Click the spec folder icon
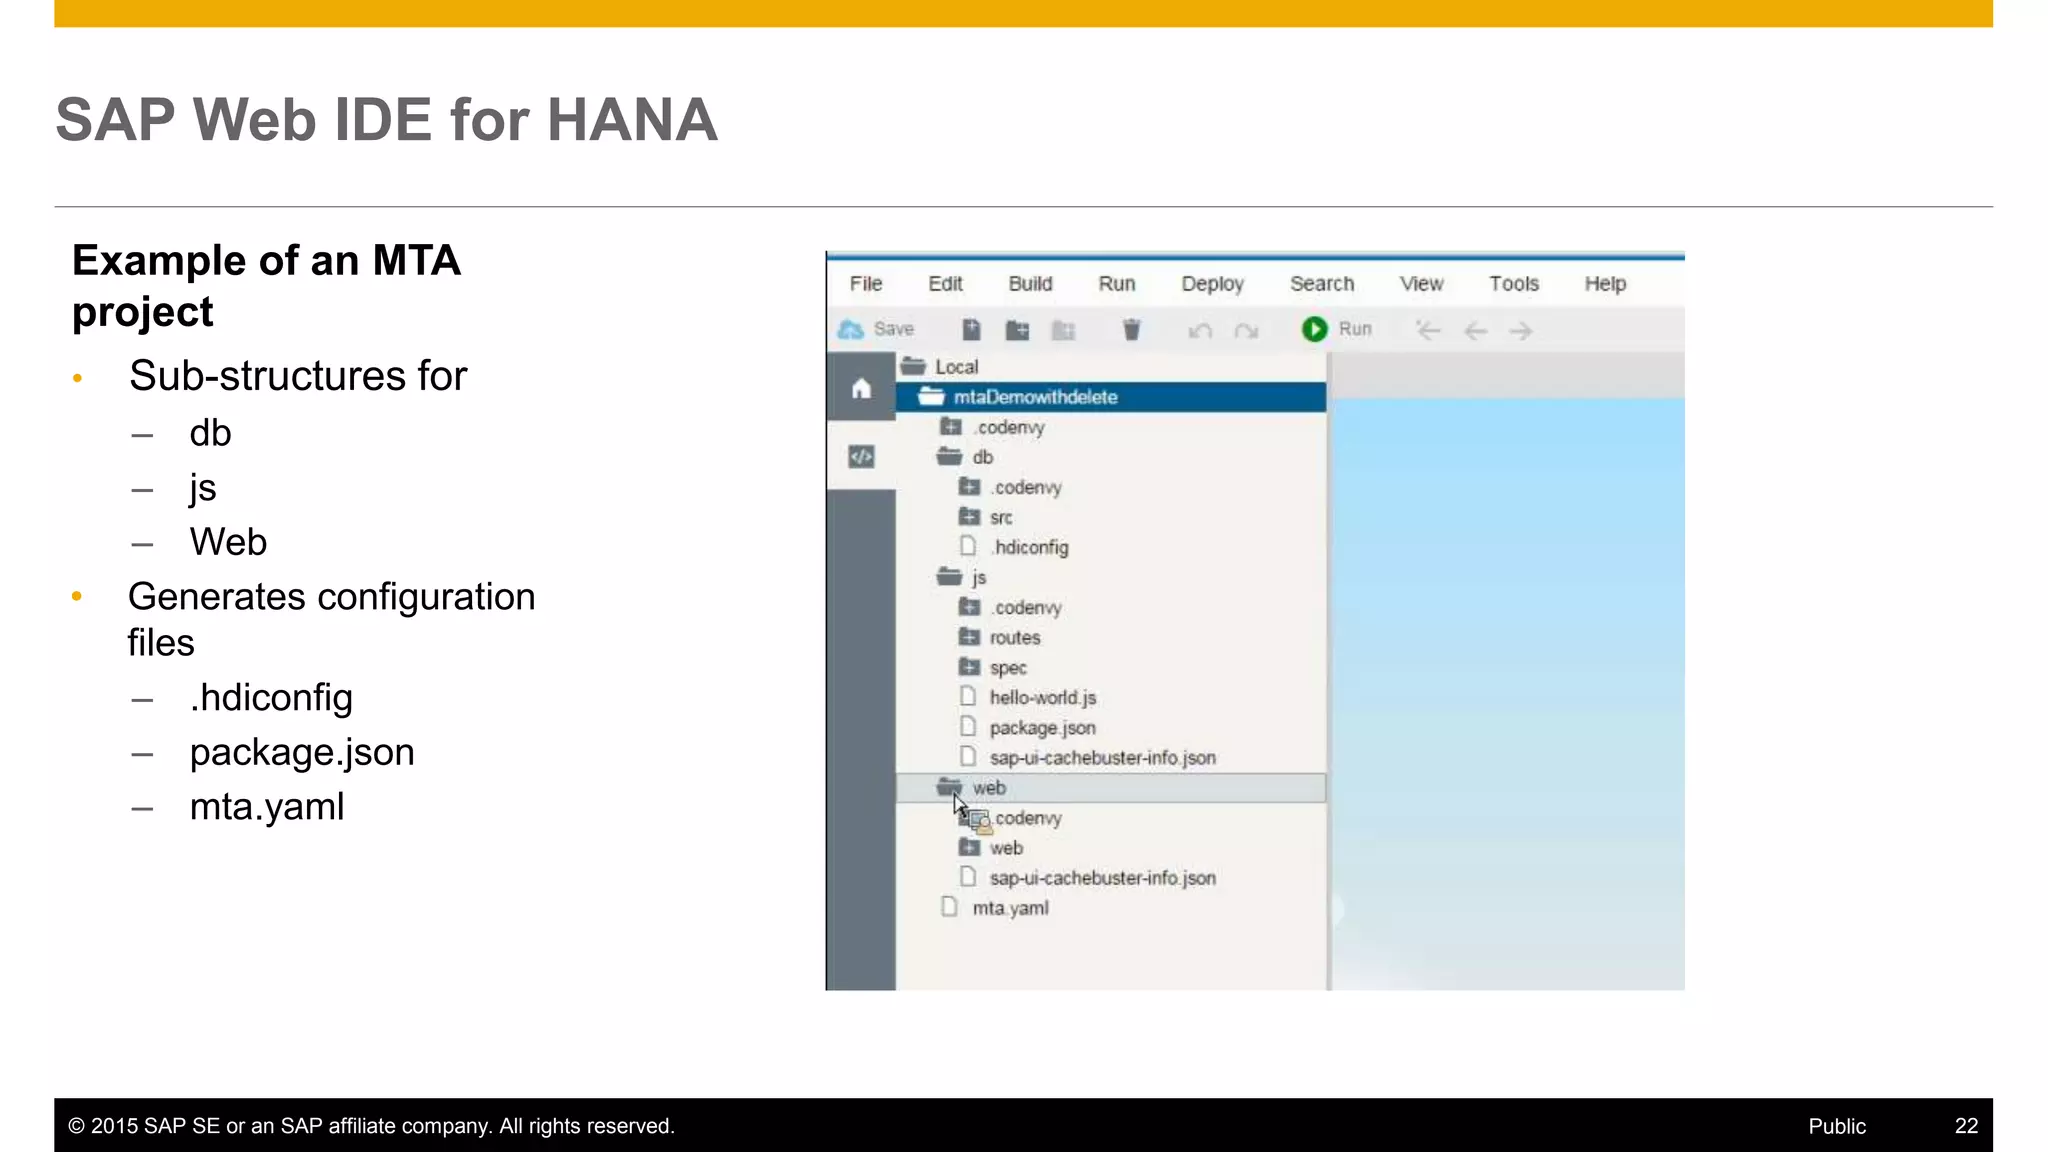2048x1152 pixels. 969,666
